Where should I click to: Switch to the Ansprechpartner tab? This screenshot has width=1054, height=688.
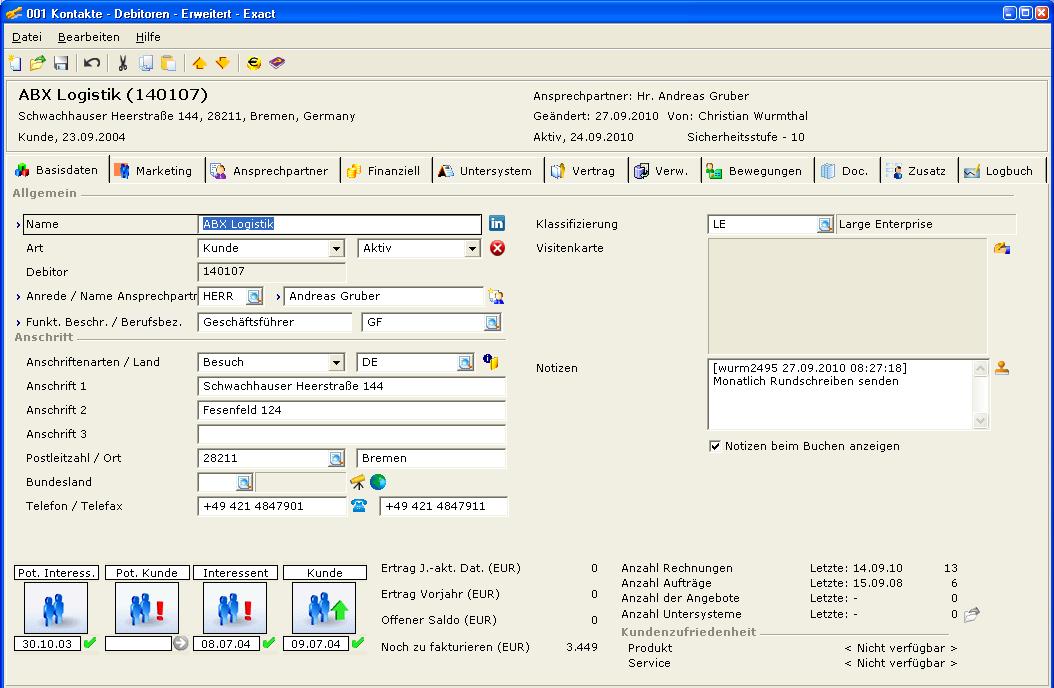click(270, 171)
